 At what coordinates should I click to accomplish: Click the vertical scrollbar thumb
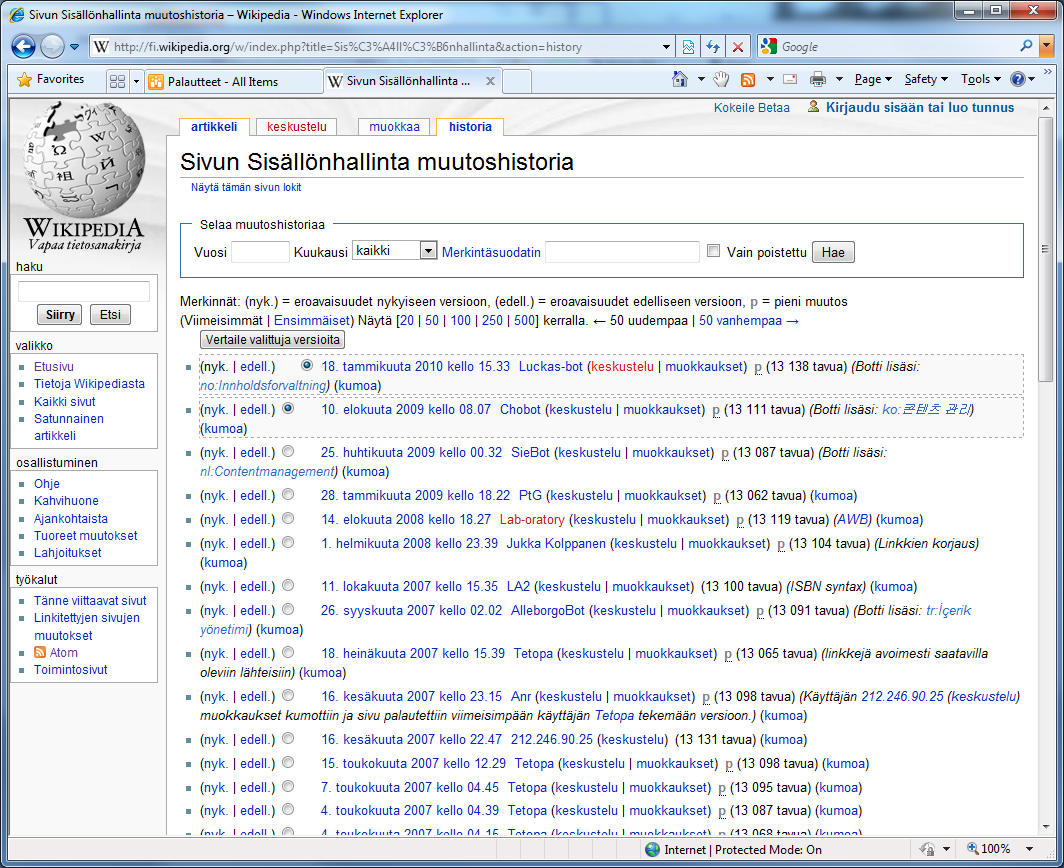coord(1046,249)
